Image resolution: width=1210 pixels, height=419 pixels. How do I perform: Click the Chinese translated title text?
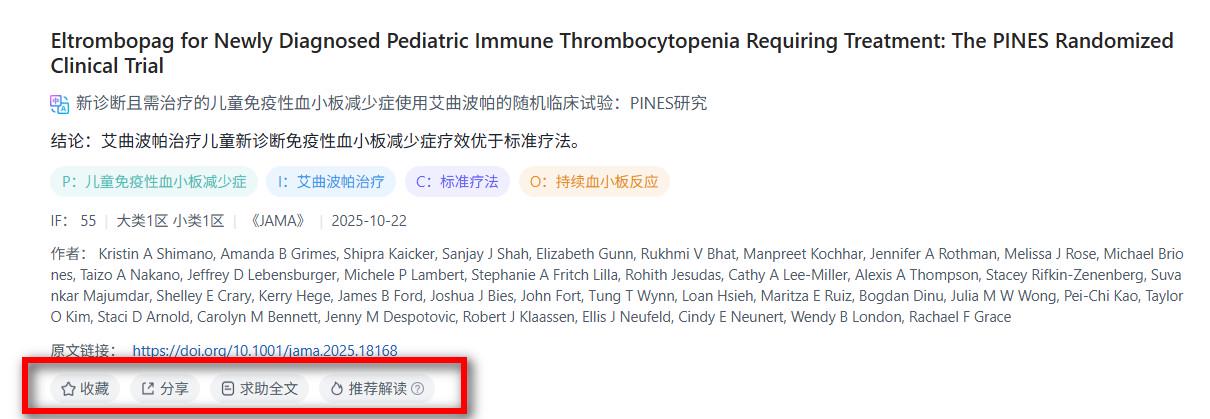point(391,103)
